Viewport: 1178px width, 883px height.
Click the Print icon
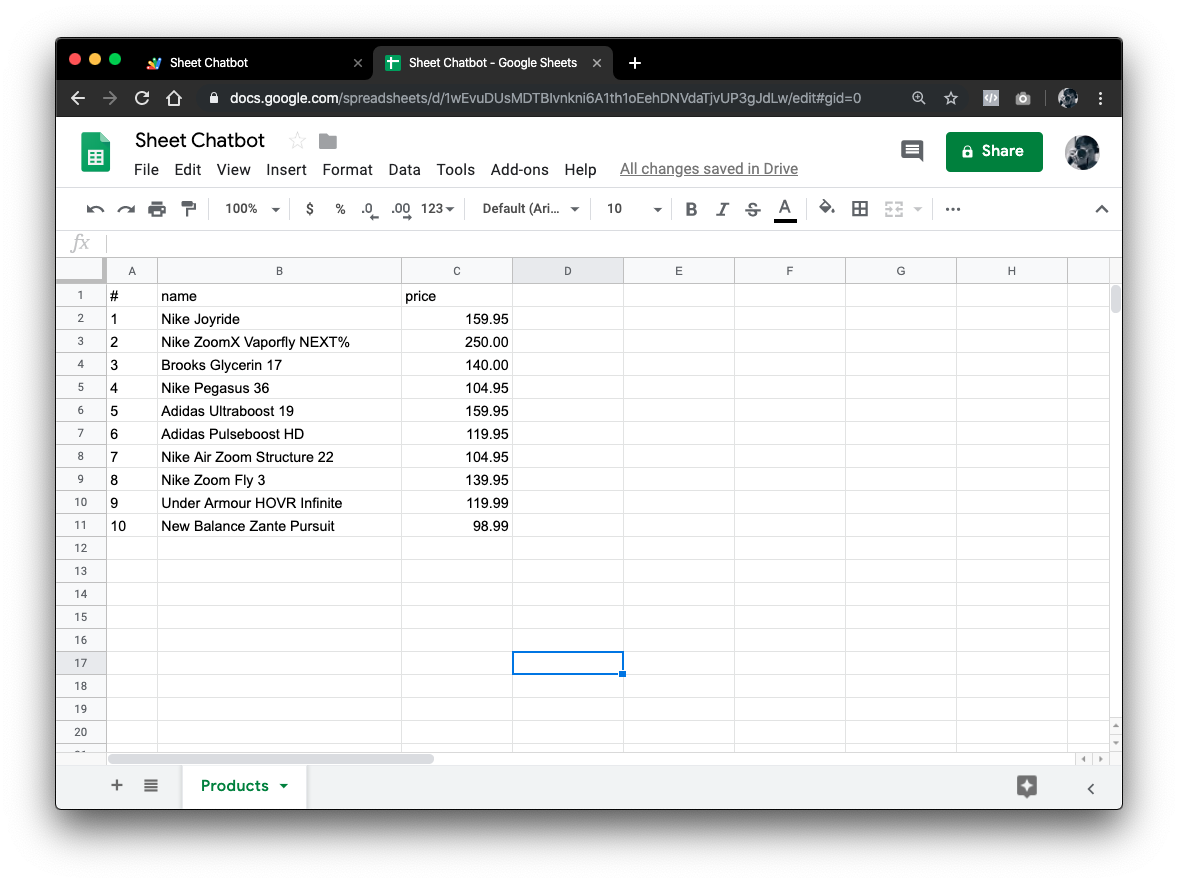pos(157,209)
